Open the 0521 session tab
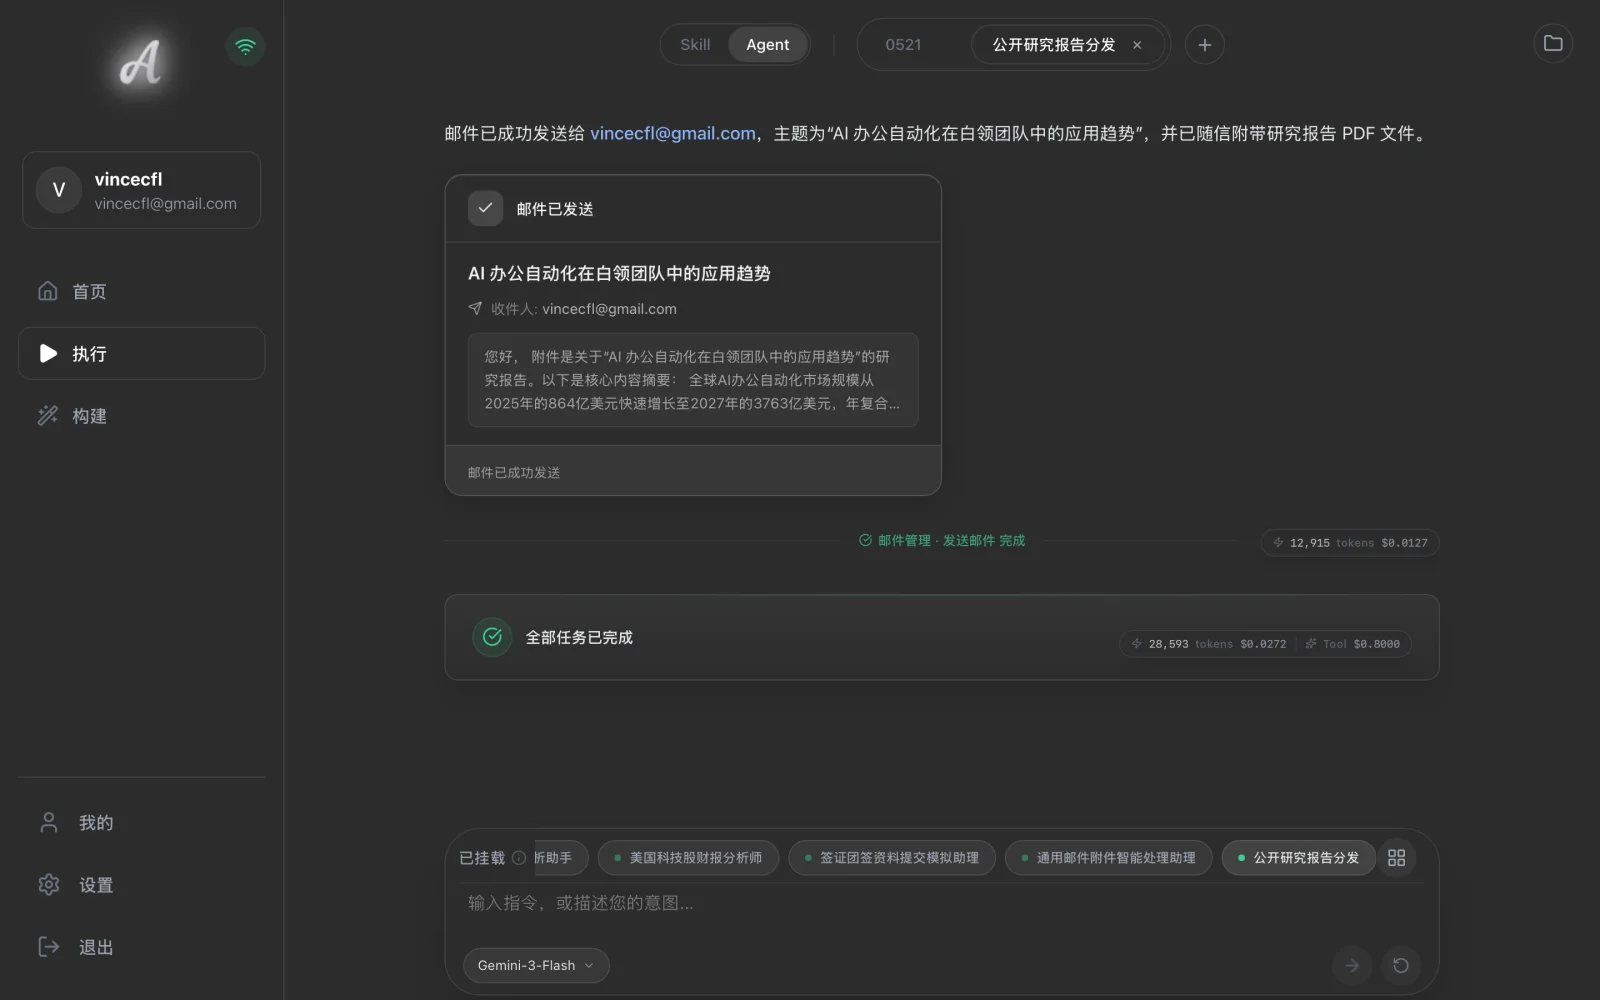Image resolution: width=1600 pixels, height=1000 pixels. pos(903,45)
